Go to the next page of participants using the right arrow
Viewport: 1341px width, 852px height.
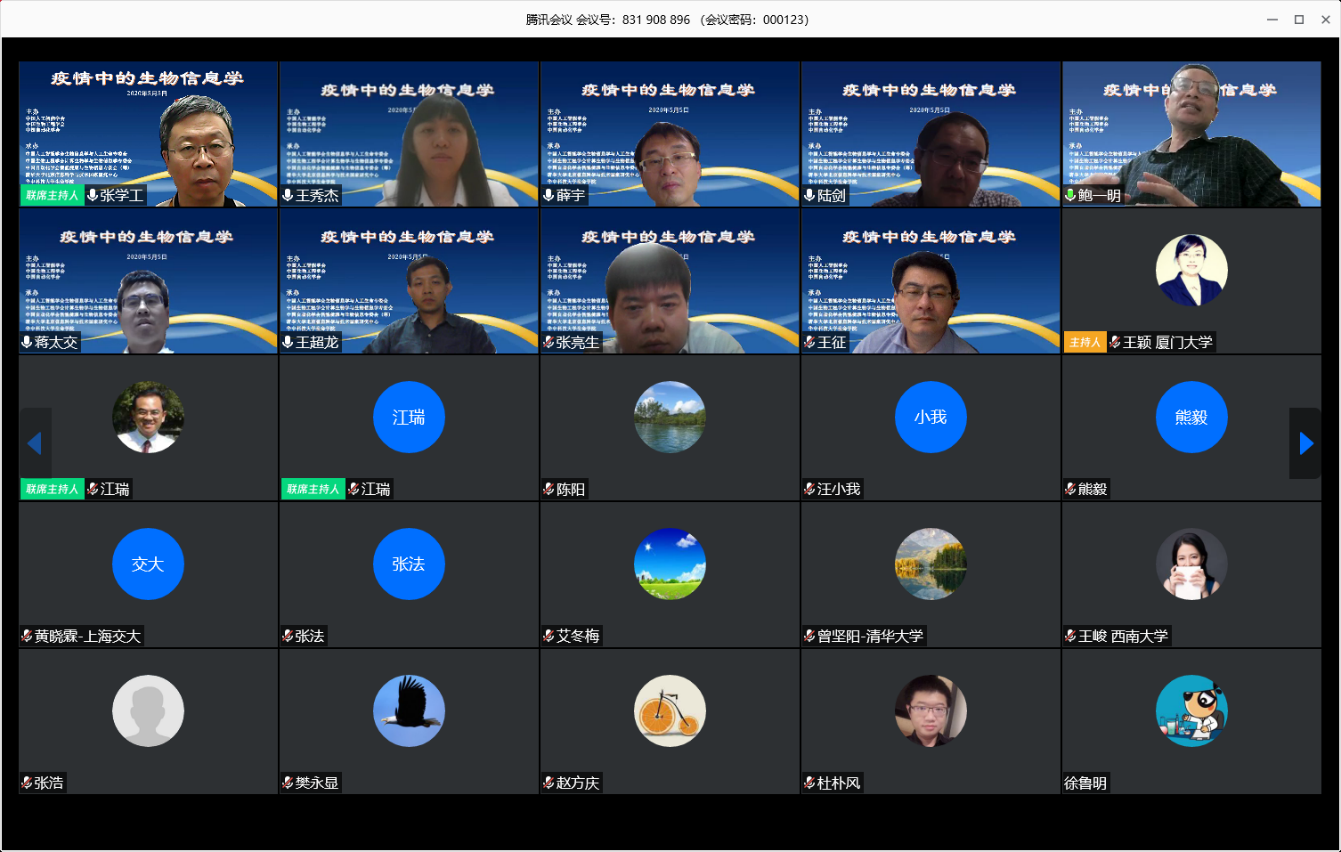point(1305,443)
